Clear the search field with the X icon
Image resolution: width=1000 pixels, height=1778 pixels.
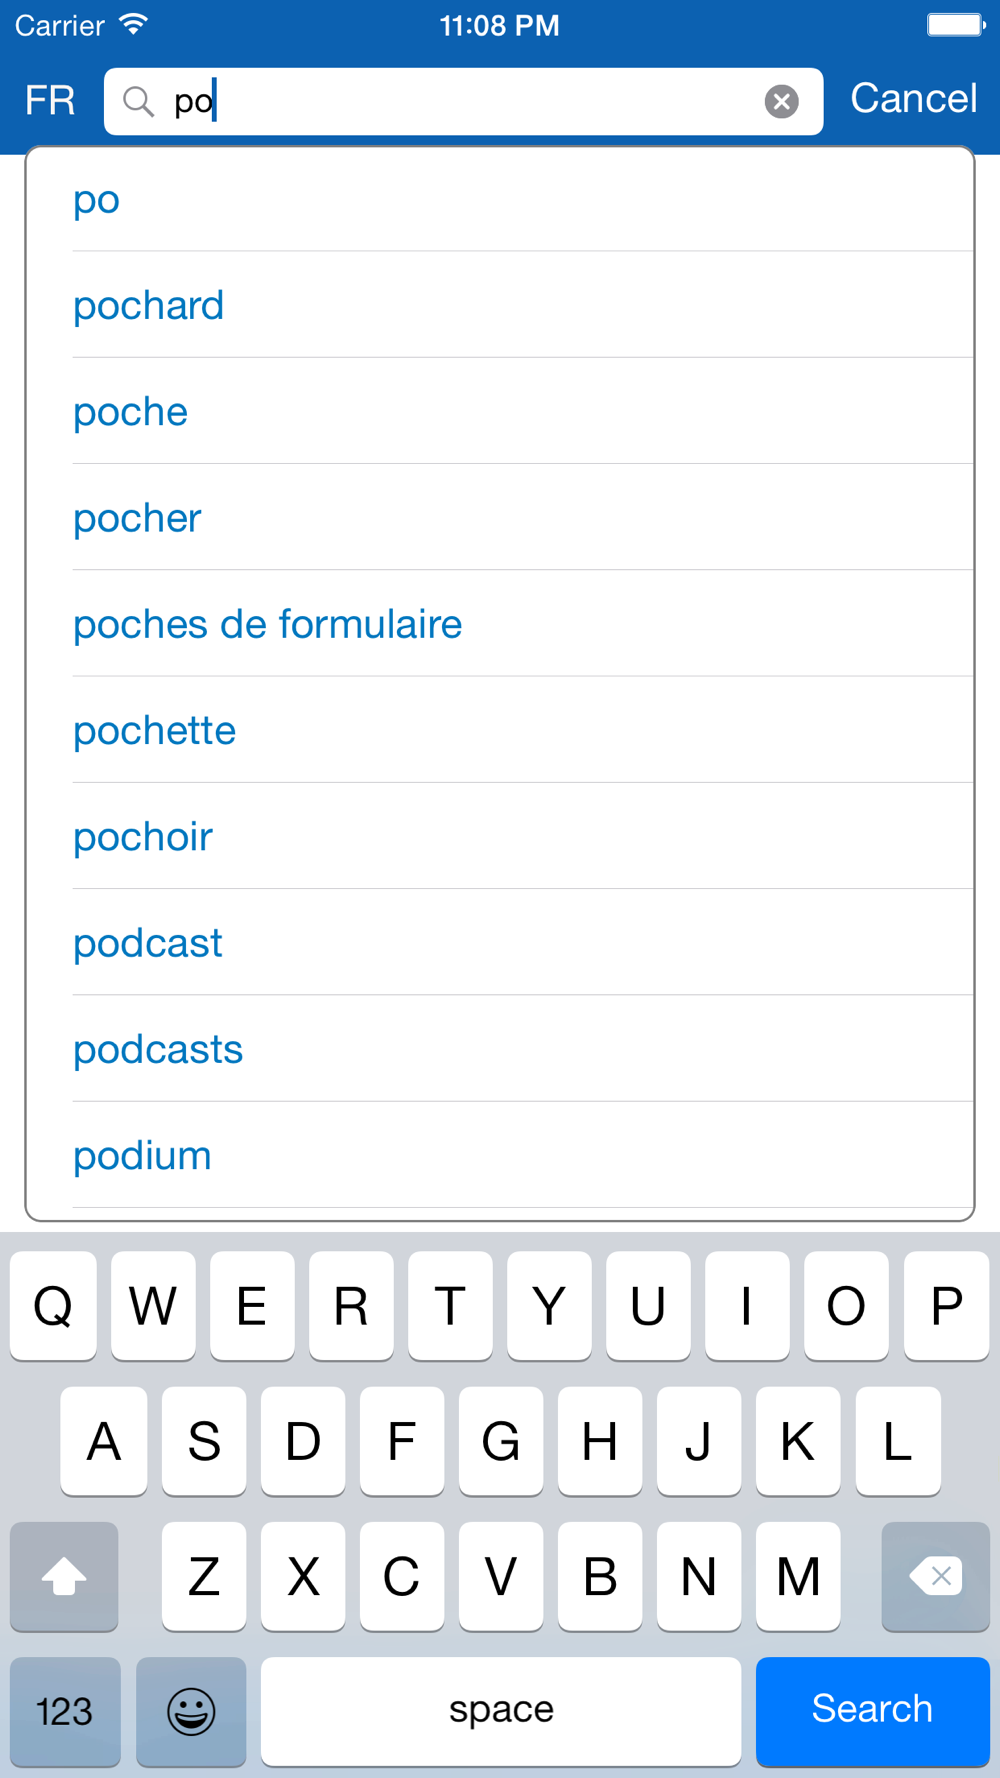[x=781, y=101]
